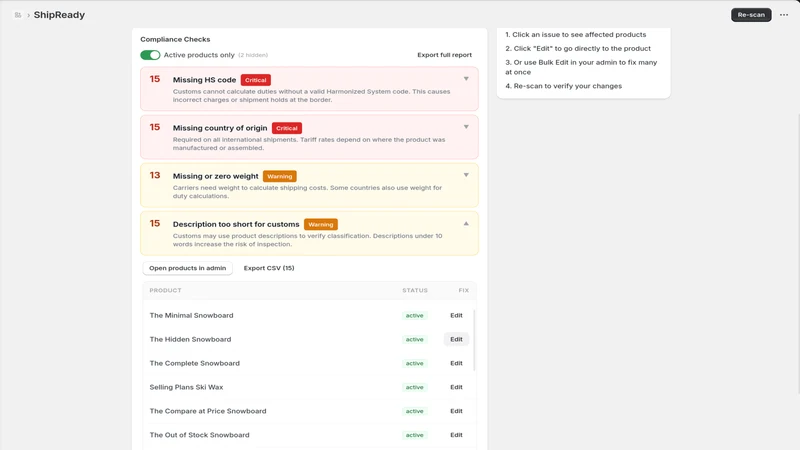Open the three-dot more actions menu
Image resolution: width=800 pixels, height=450 pixels.
pyautogui.click(x=784, y=15)
